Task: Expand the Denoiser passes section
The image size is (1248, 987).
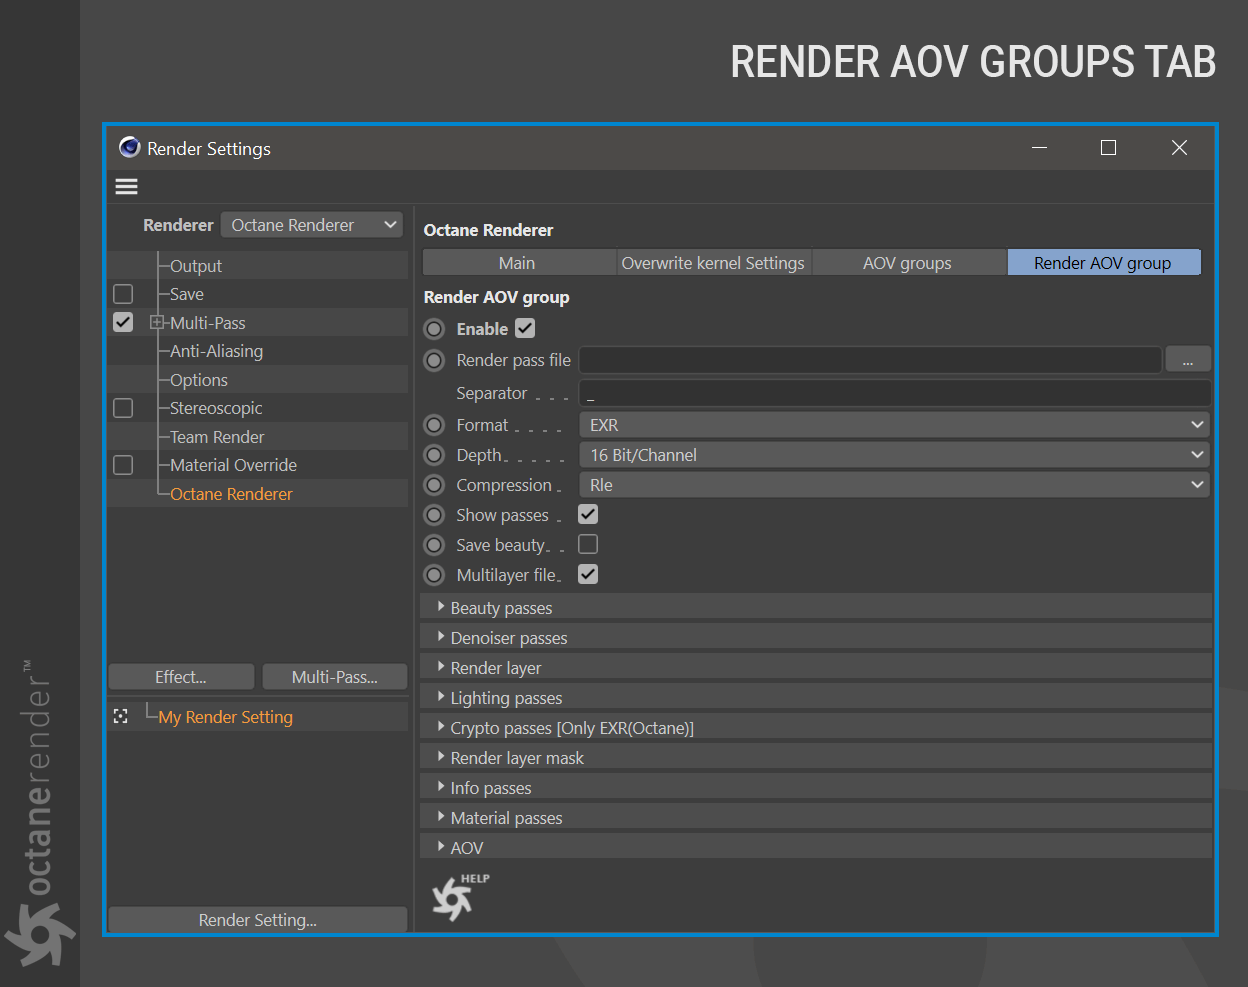Action: point(816,637)
